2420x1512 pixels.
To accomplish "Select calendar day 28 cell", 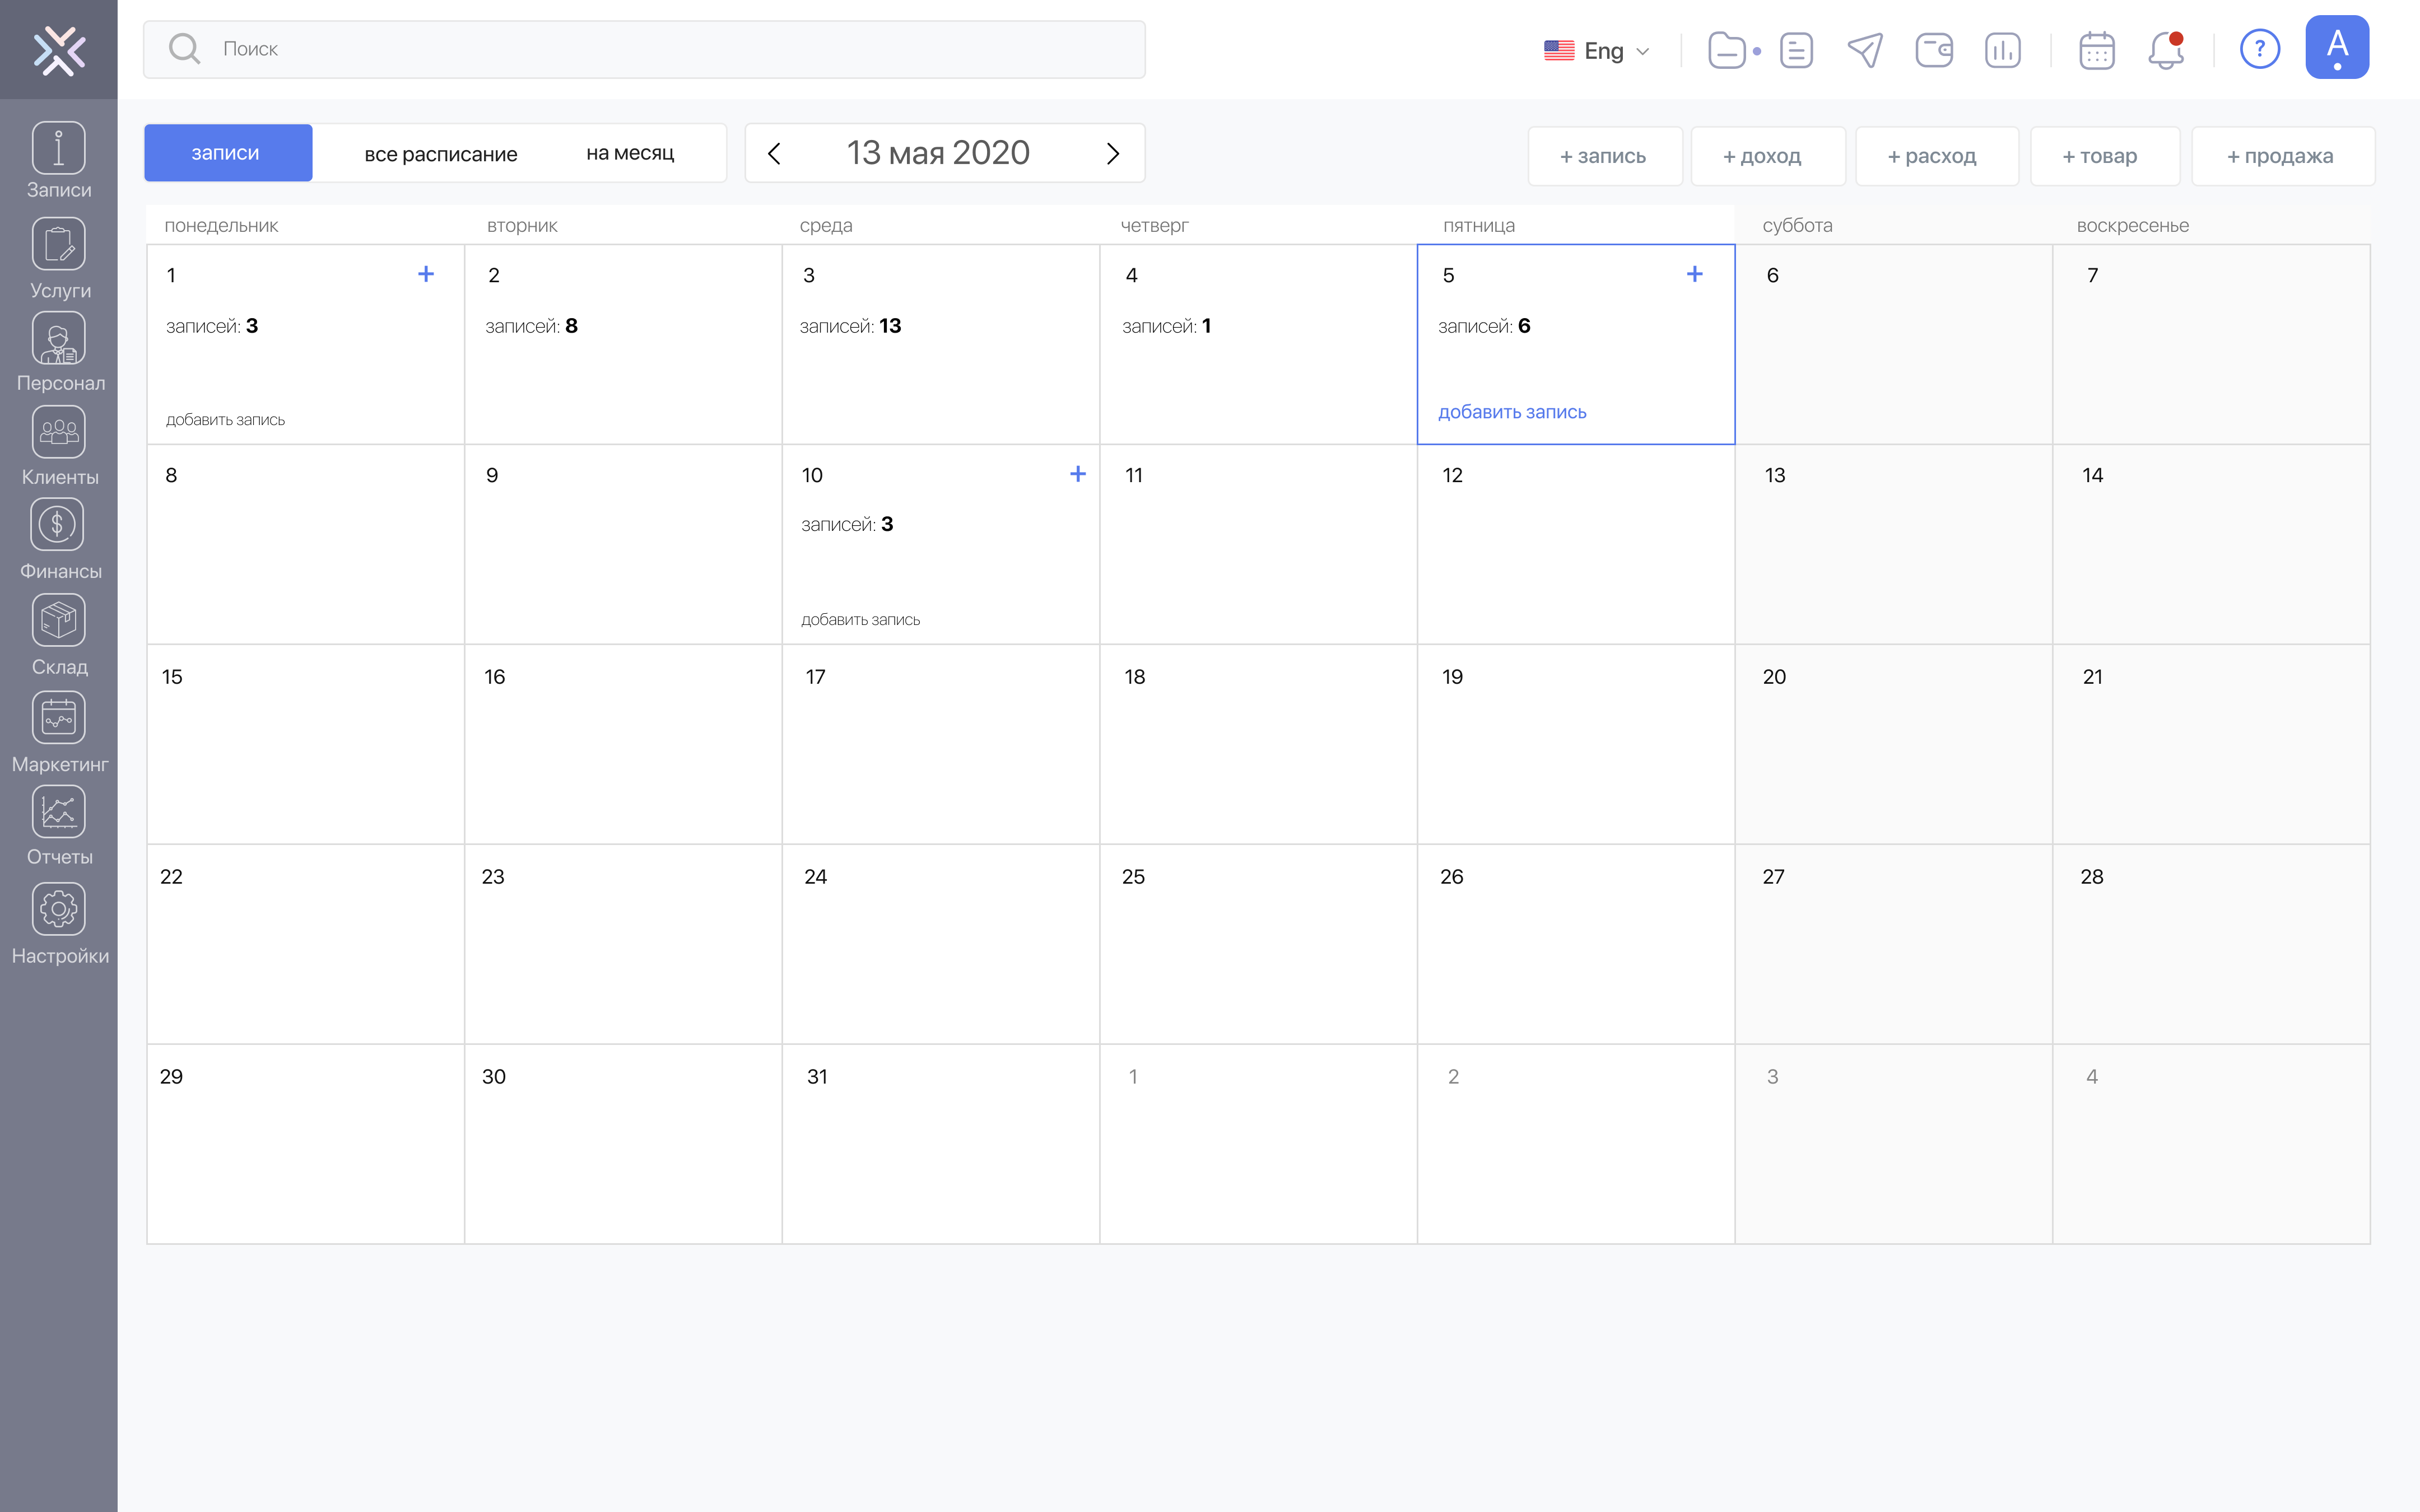I will click(x=2211, y=944).
